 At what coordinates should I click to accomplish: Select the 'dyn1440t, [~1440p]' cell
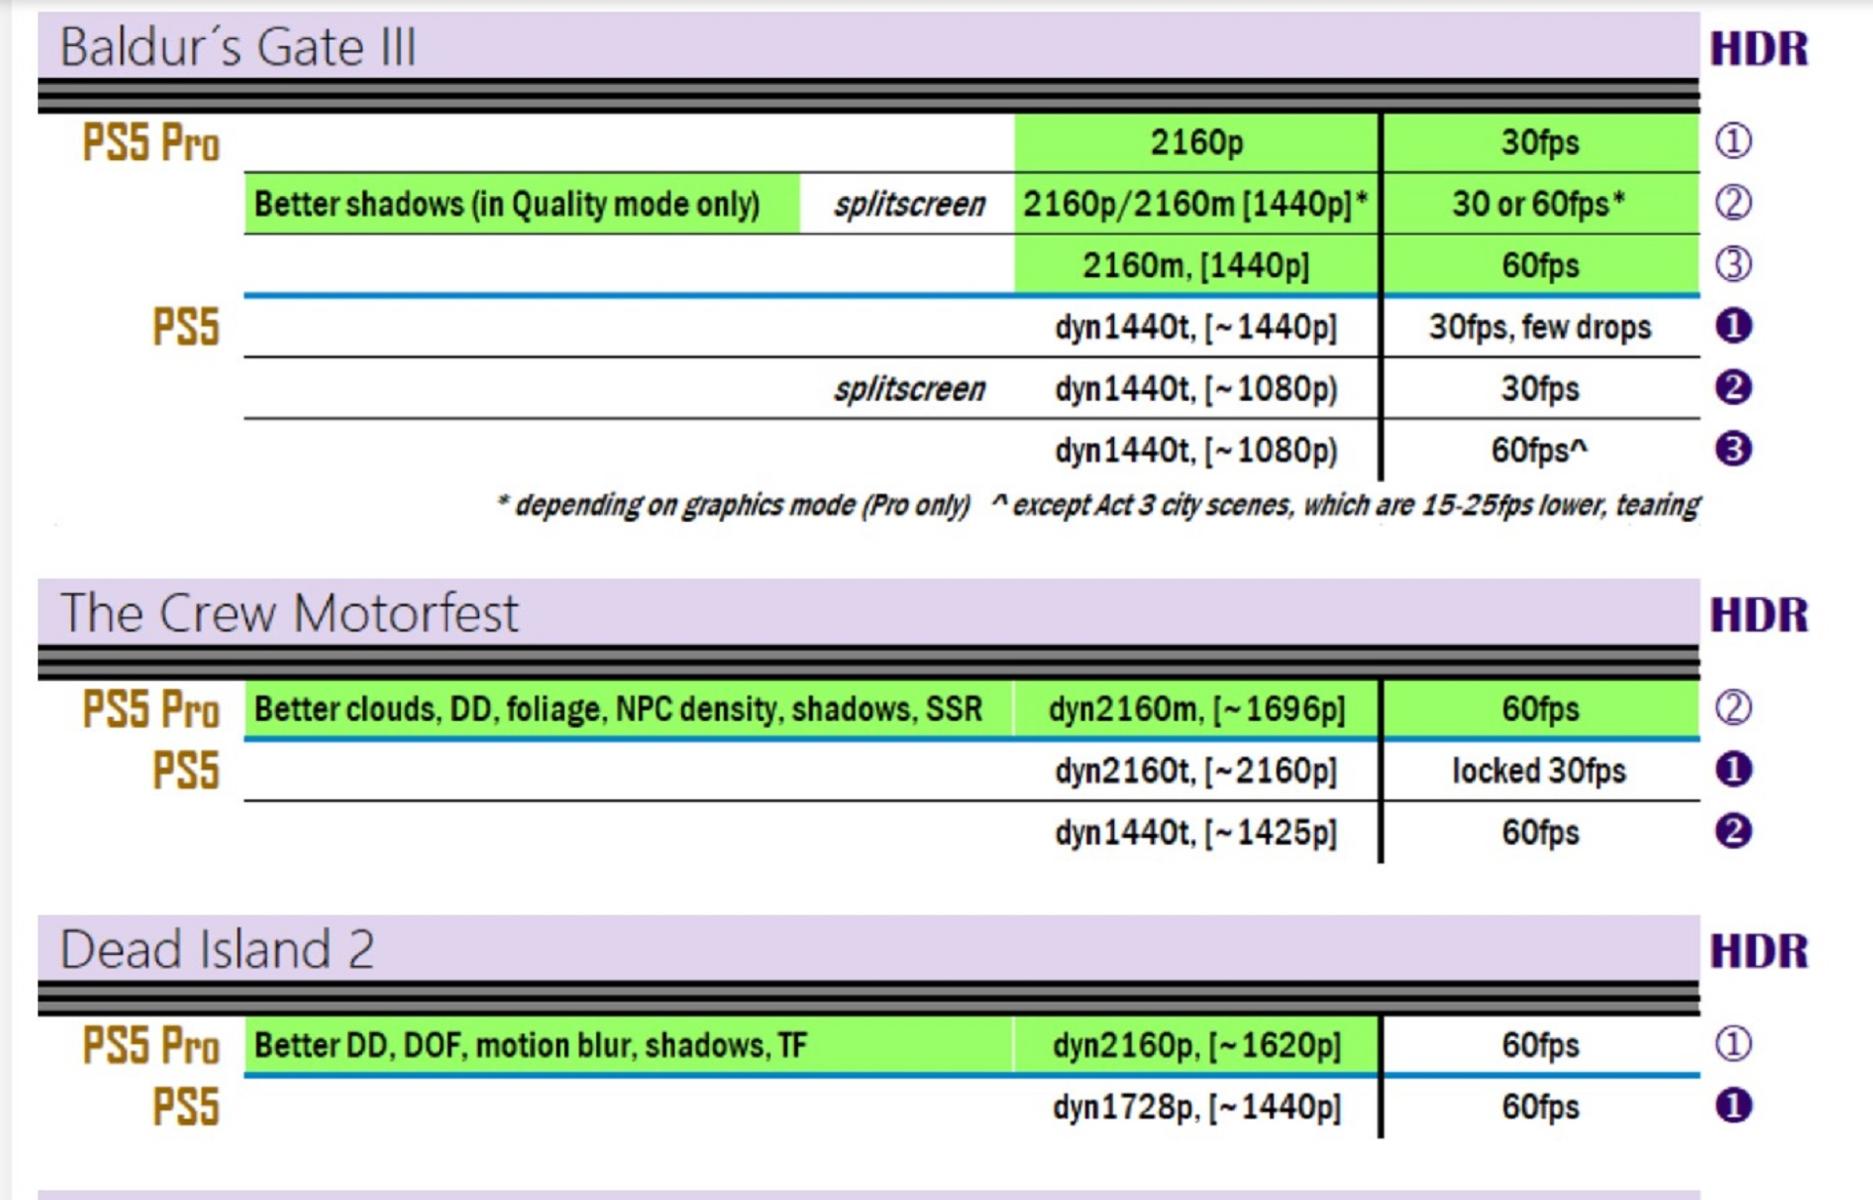1196,328
